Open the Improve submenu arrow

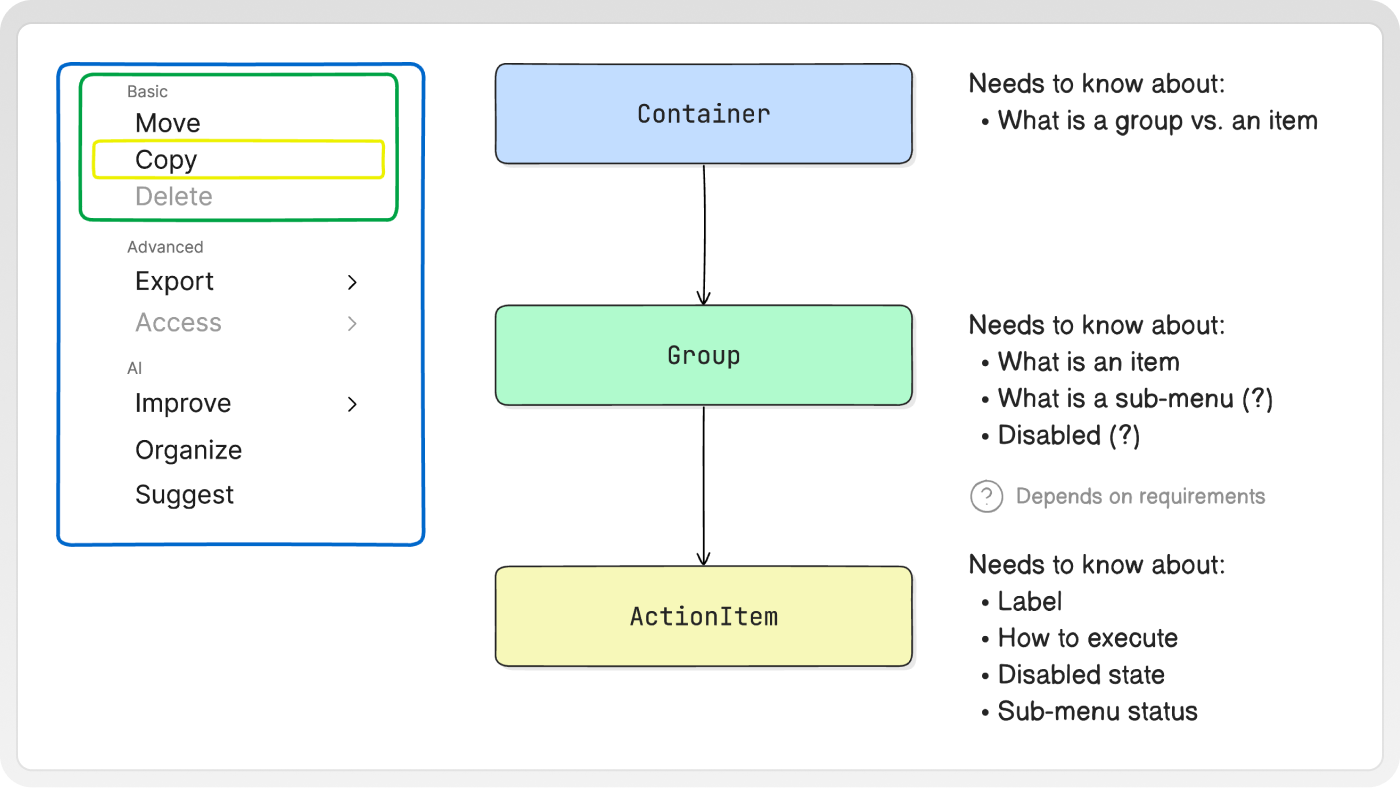352,405
